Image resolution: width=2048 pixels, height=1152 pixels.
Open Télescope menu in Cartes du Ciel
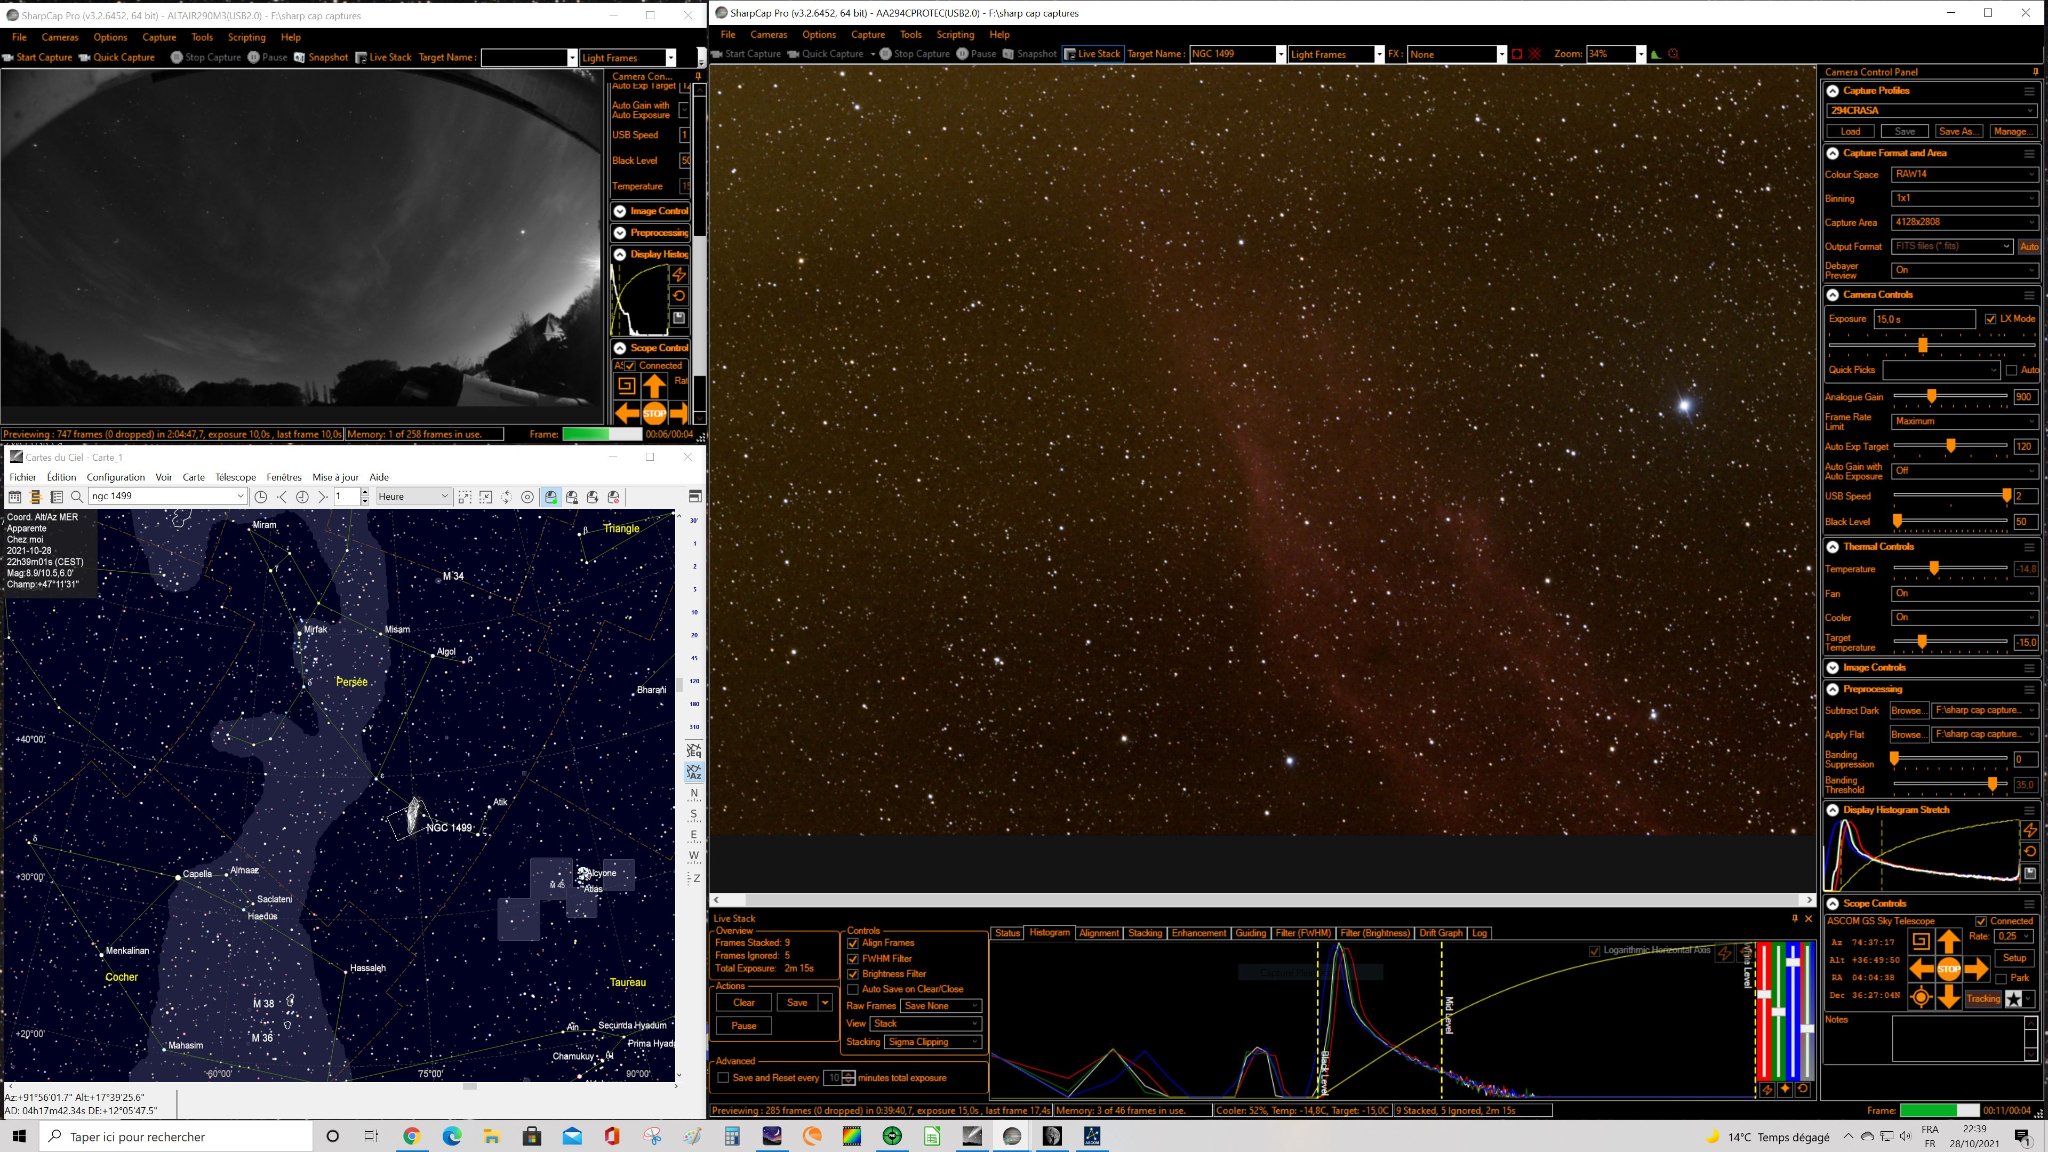pyautogui.click(x=235, y=477)
